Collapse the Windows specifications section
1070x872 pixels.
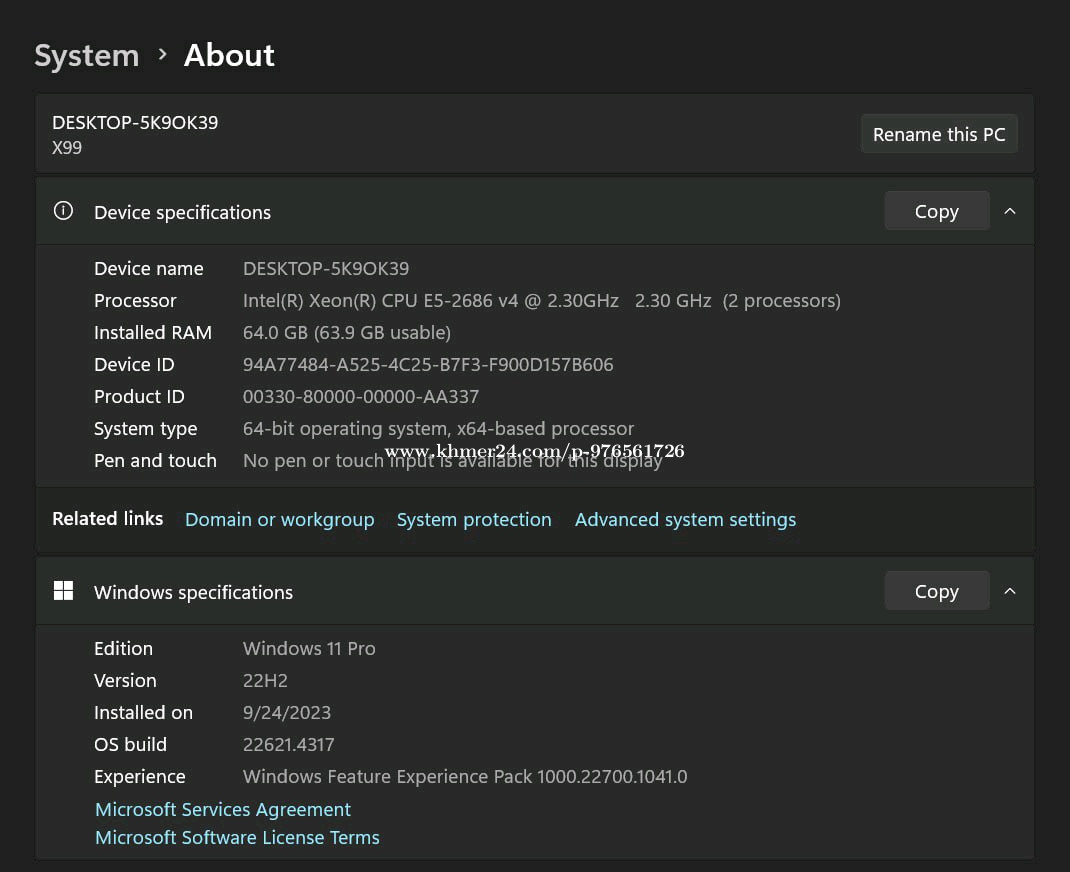click(x=1010, y=591)
